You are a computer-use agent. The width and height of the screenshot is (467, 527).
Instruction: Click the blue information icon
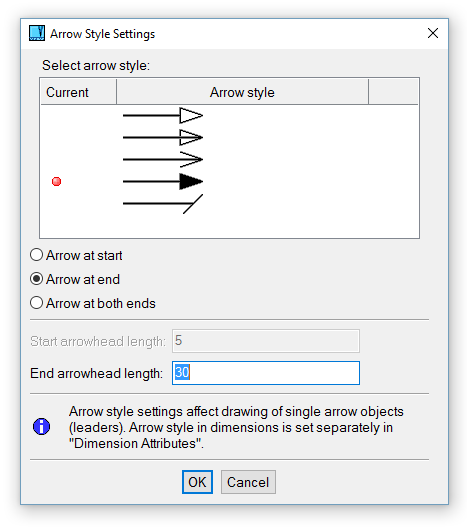[41, 427]
